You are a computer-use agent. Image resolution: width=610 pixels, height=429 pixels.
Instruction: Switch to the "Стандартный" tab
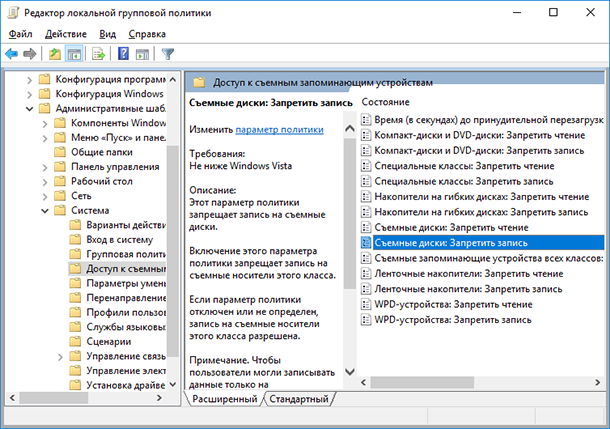(299, 399)
